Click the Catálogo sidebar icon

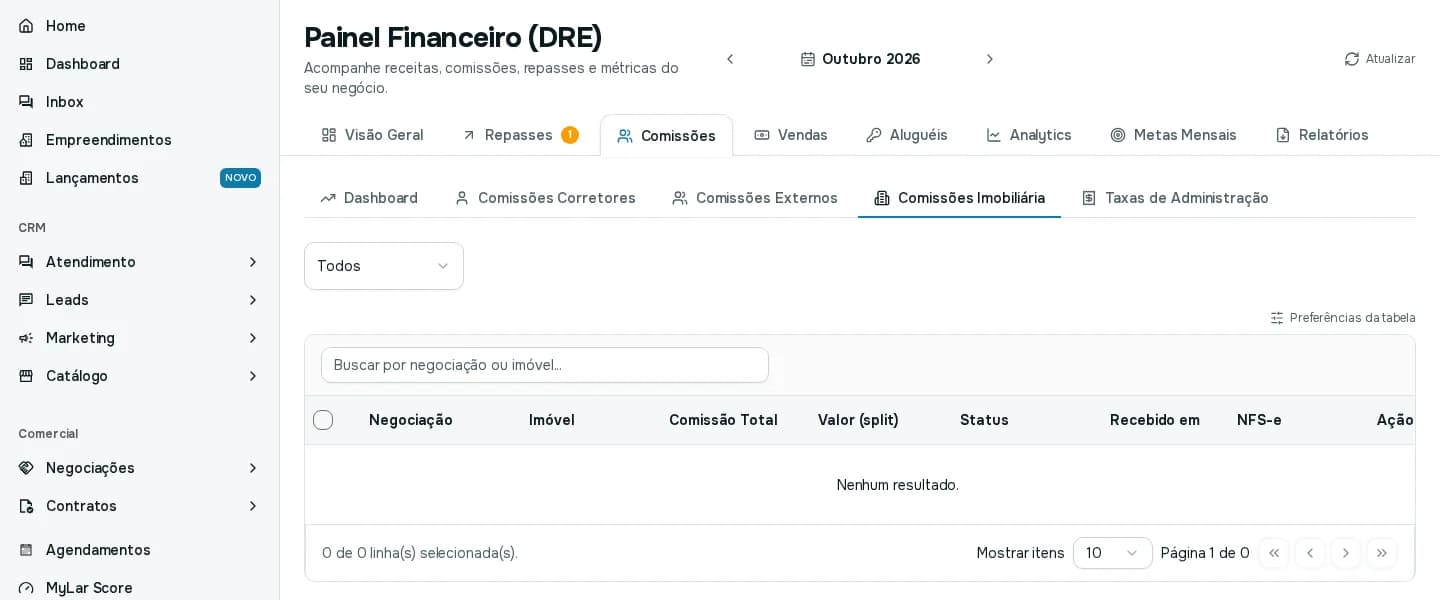[26, 376]
